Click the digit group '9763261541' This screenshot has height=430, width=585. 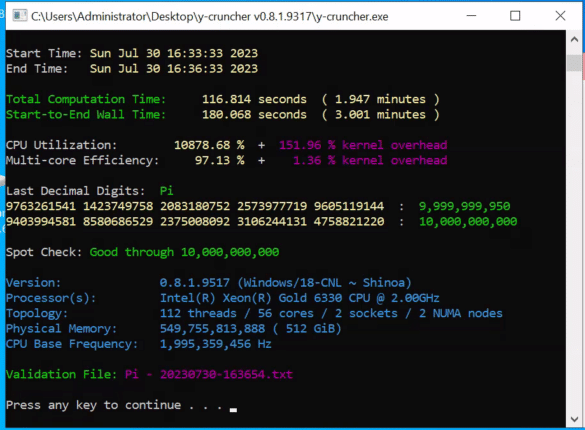click(41, 206)
